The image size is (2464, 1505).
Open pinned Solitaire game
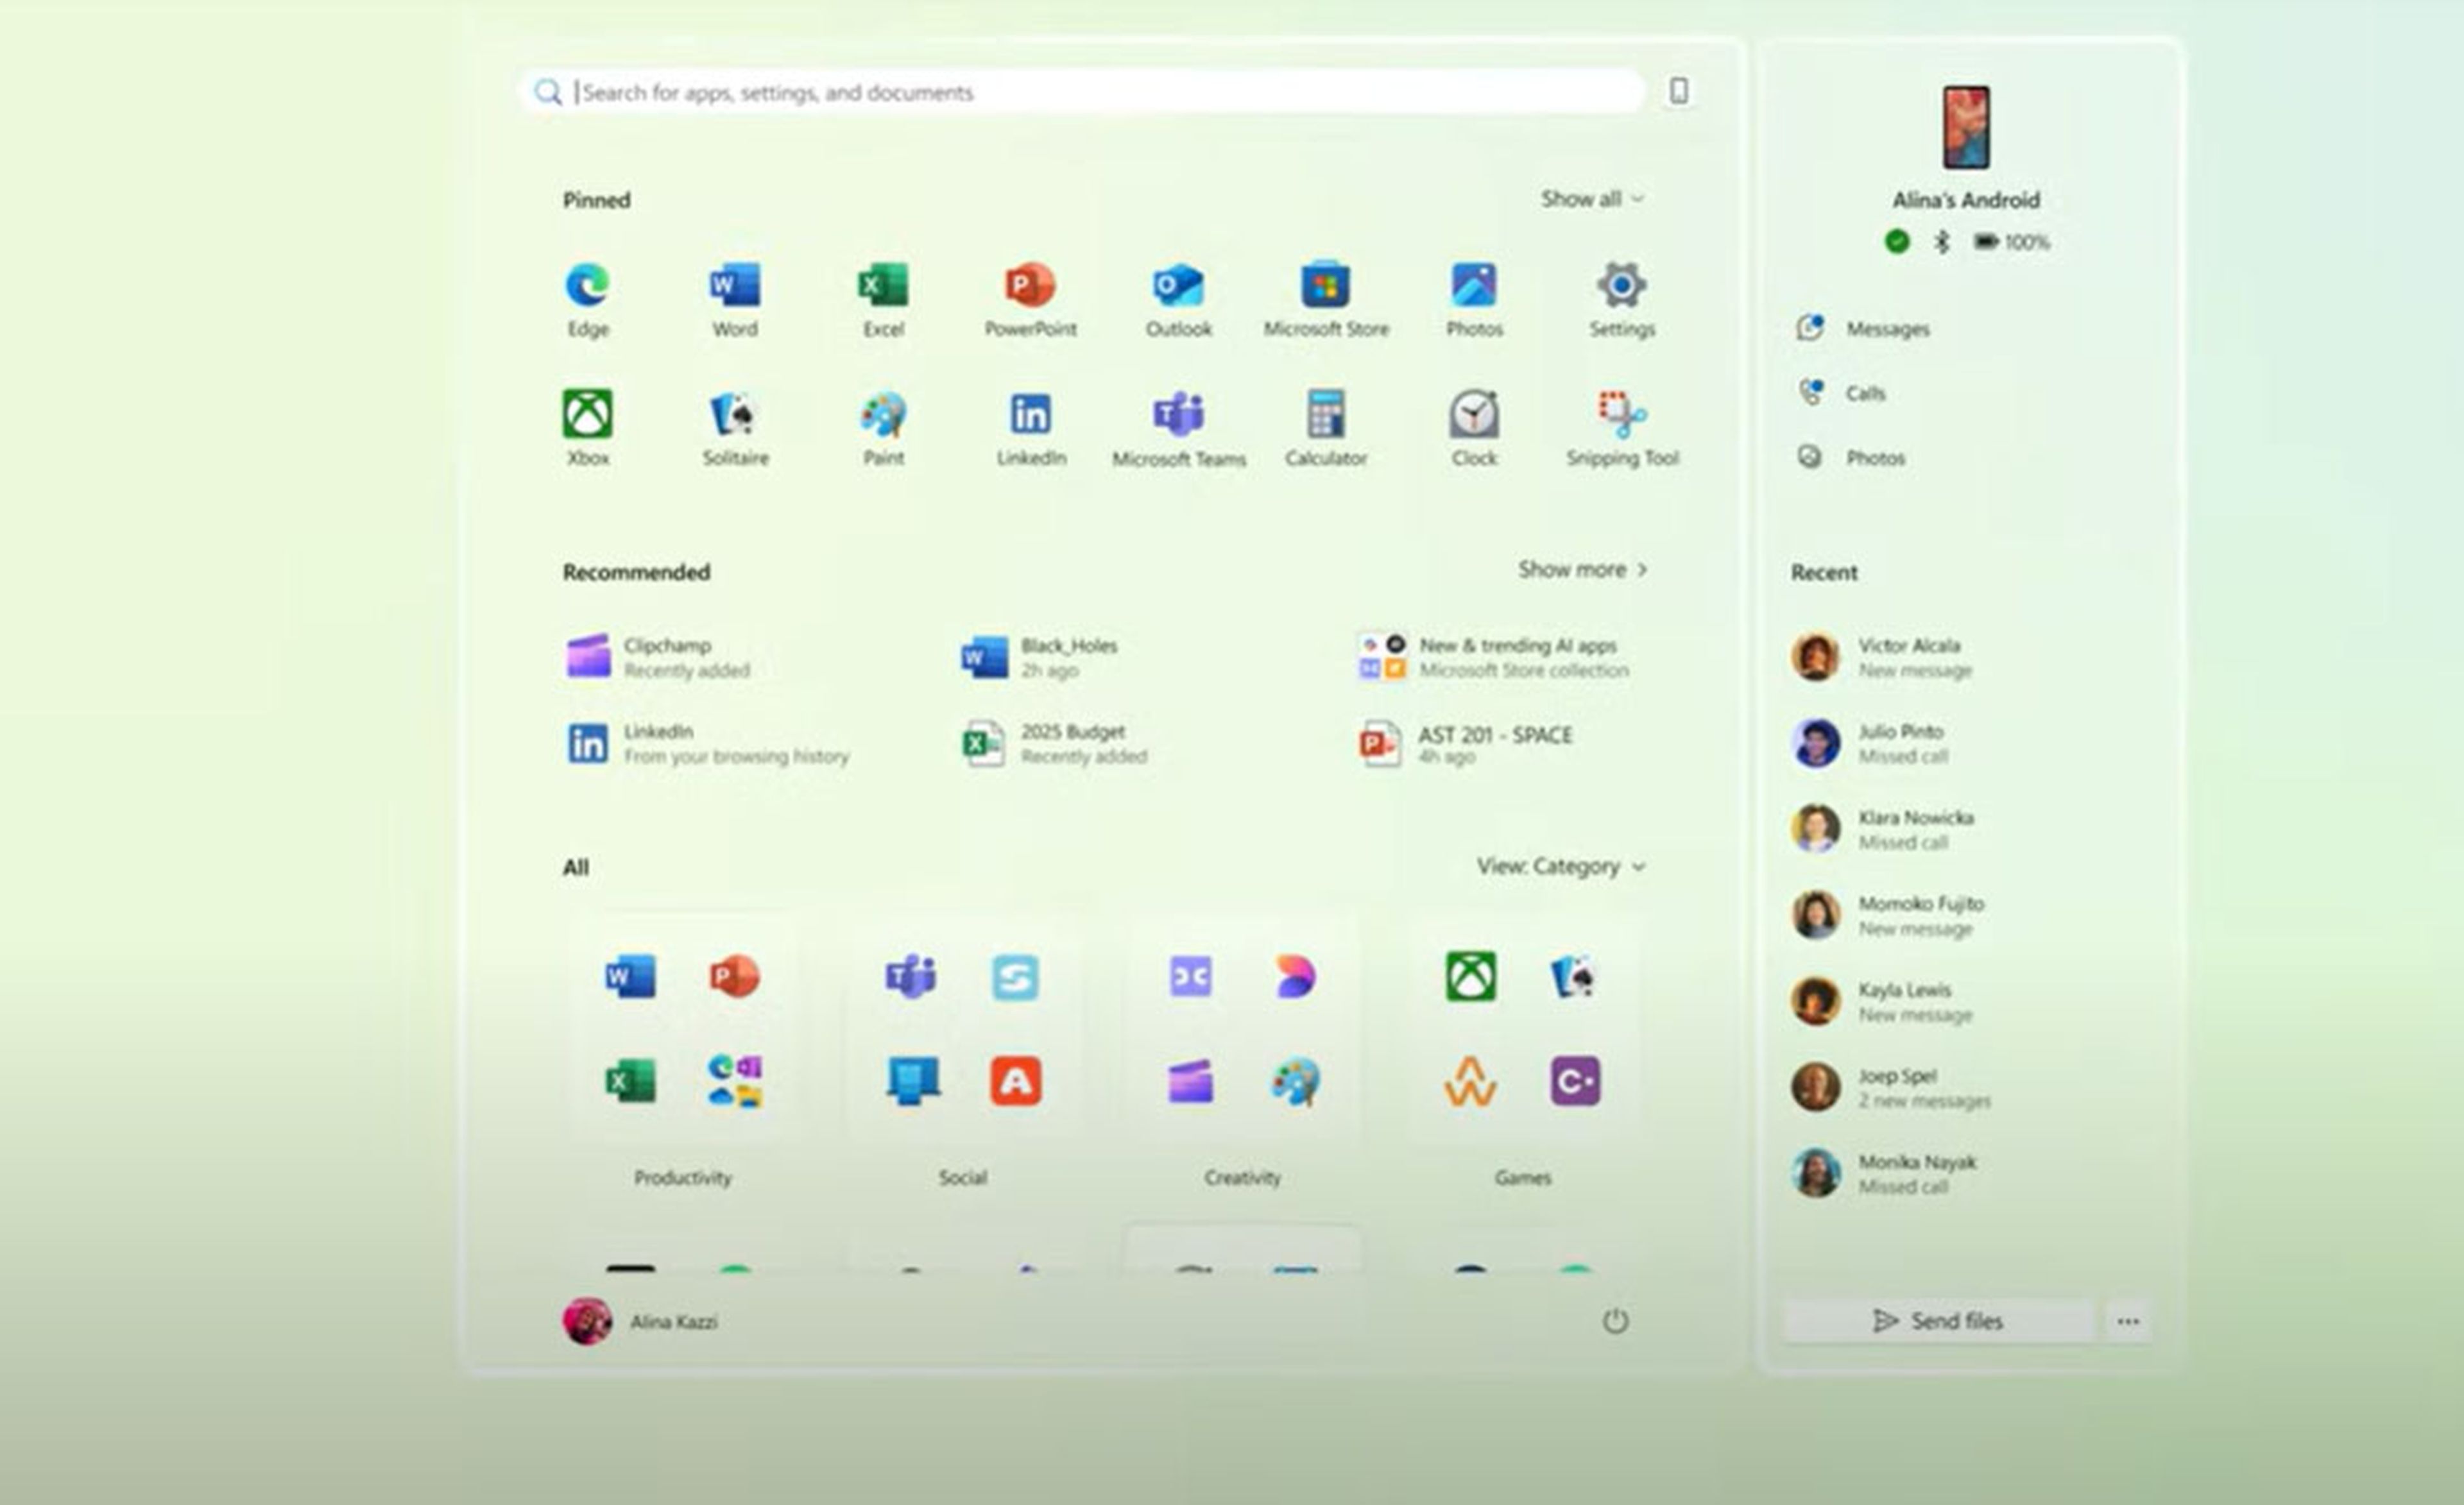tap(735, 428)
